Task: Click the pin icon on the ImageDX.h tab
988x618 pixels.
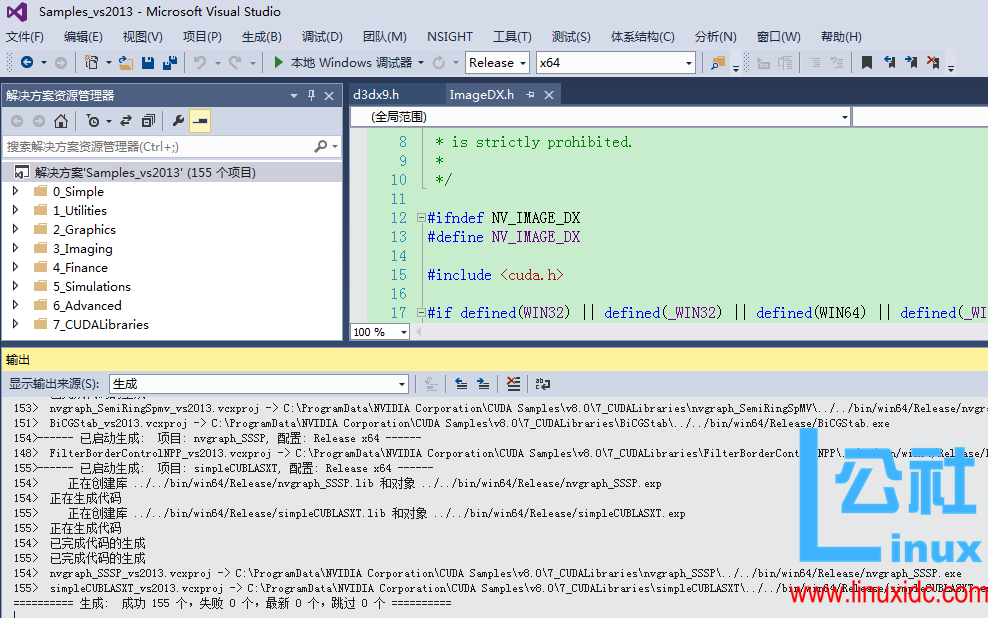Action: click(530, 94)
